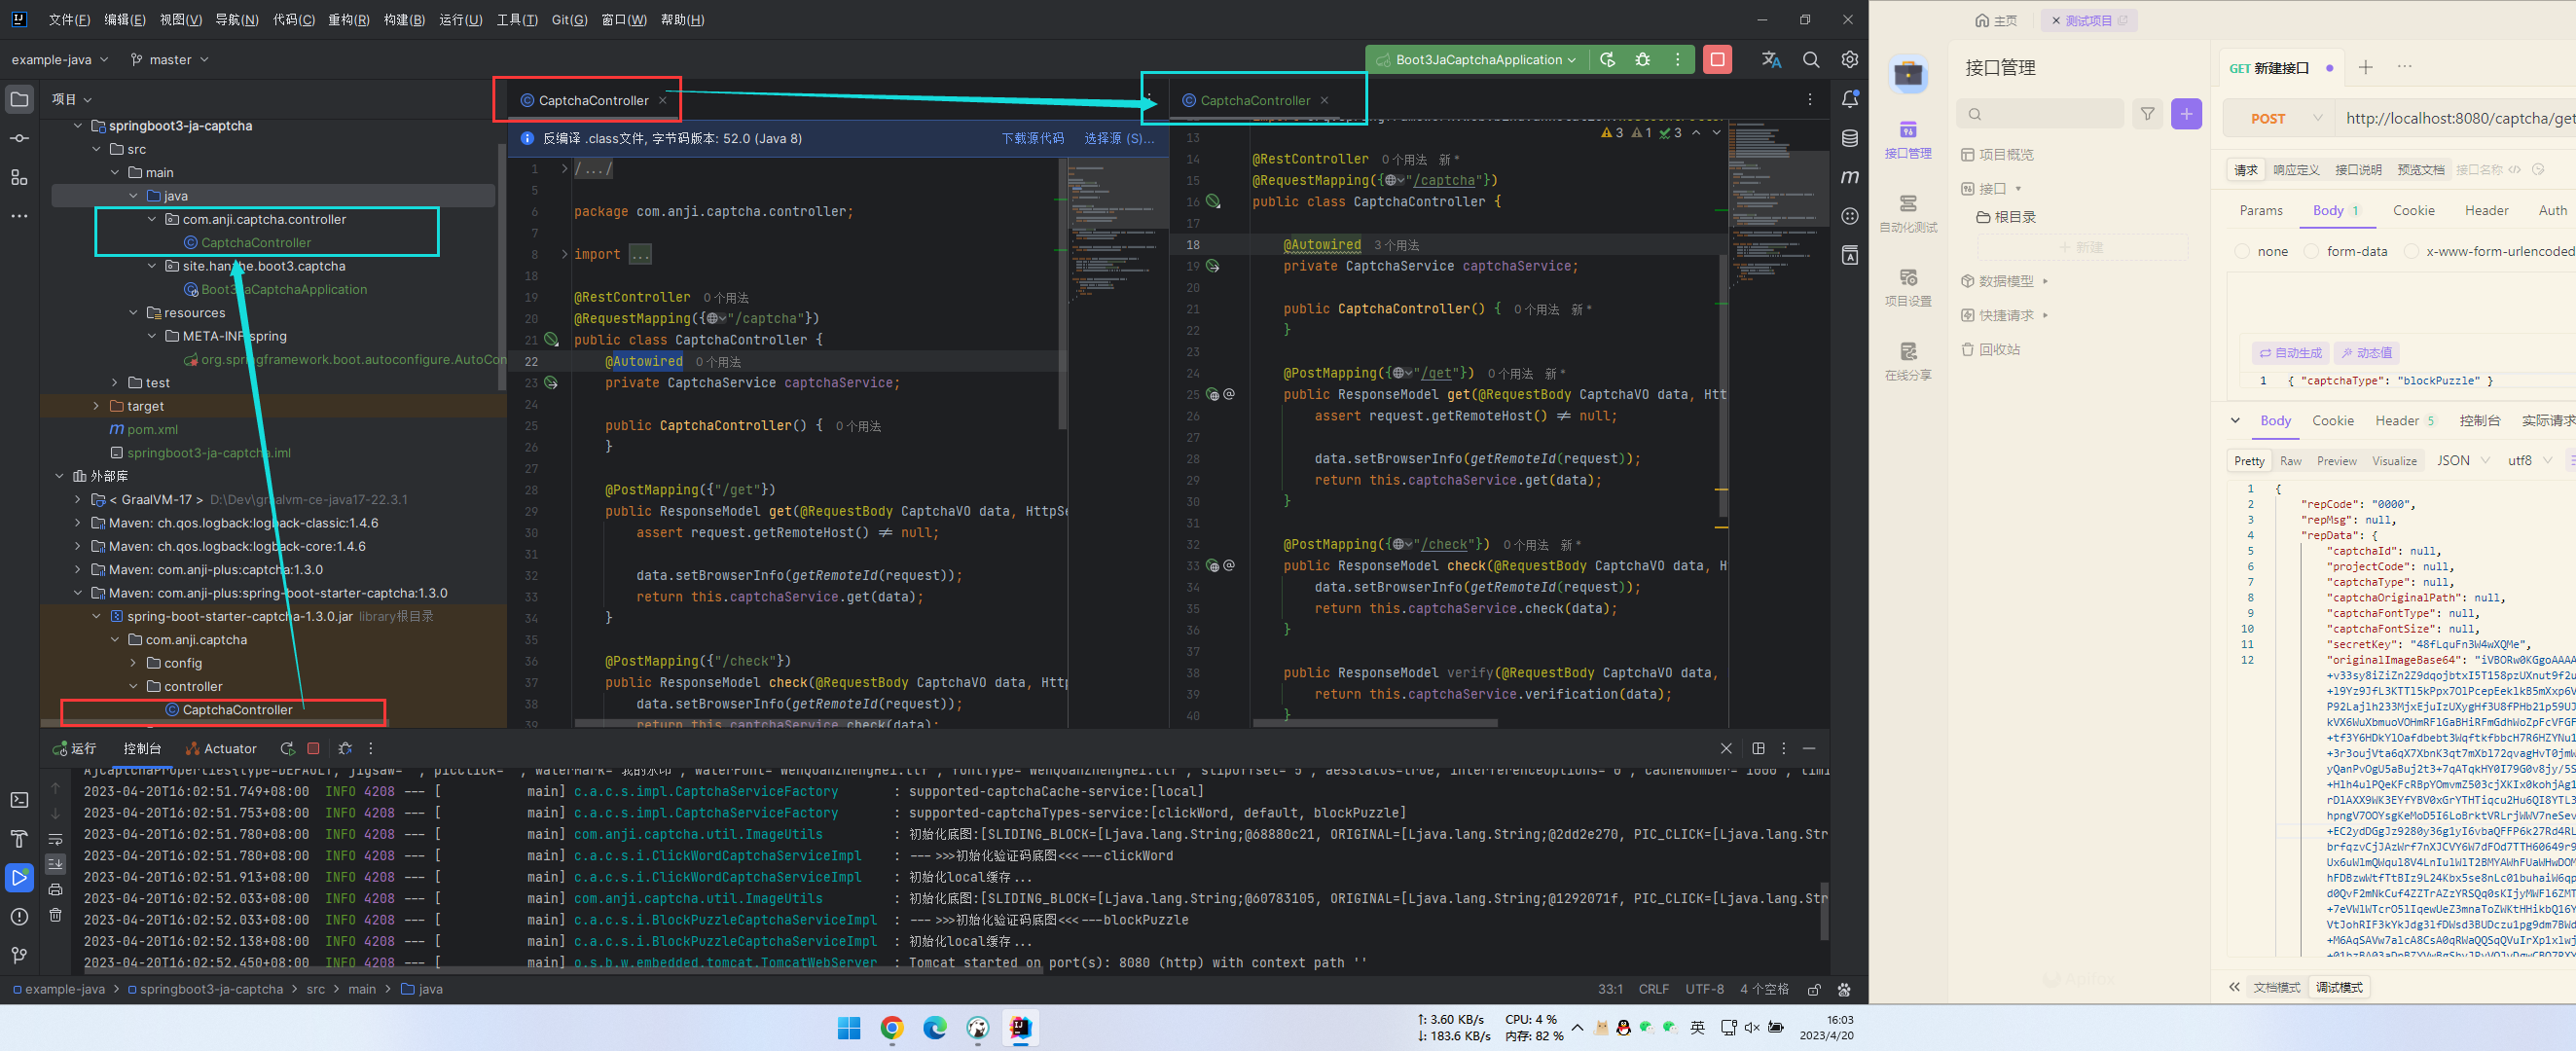This screenshot has width=2576, height=1051.
Task: Click 选择源 link in editor banner
Action: 1119,138
